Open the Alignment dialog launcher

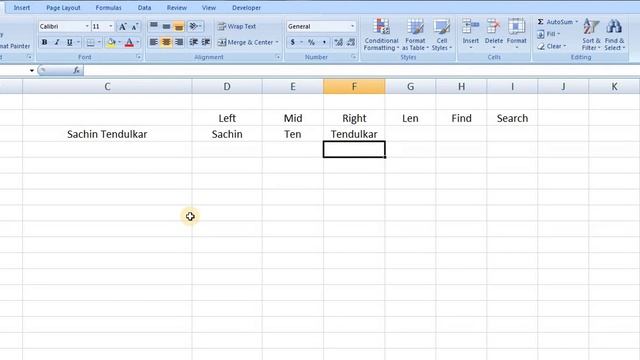coord(278,57)
